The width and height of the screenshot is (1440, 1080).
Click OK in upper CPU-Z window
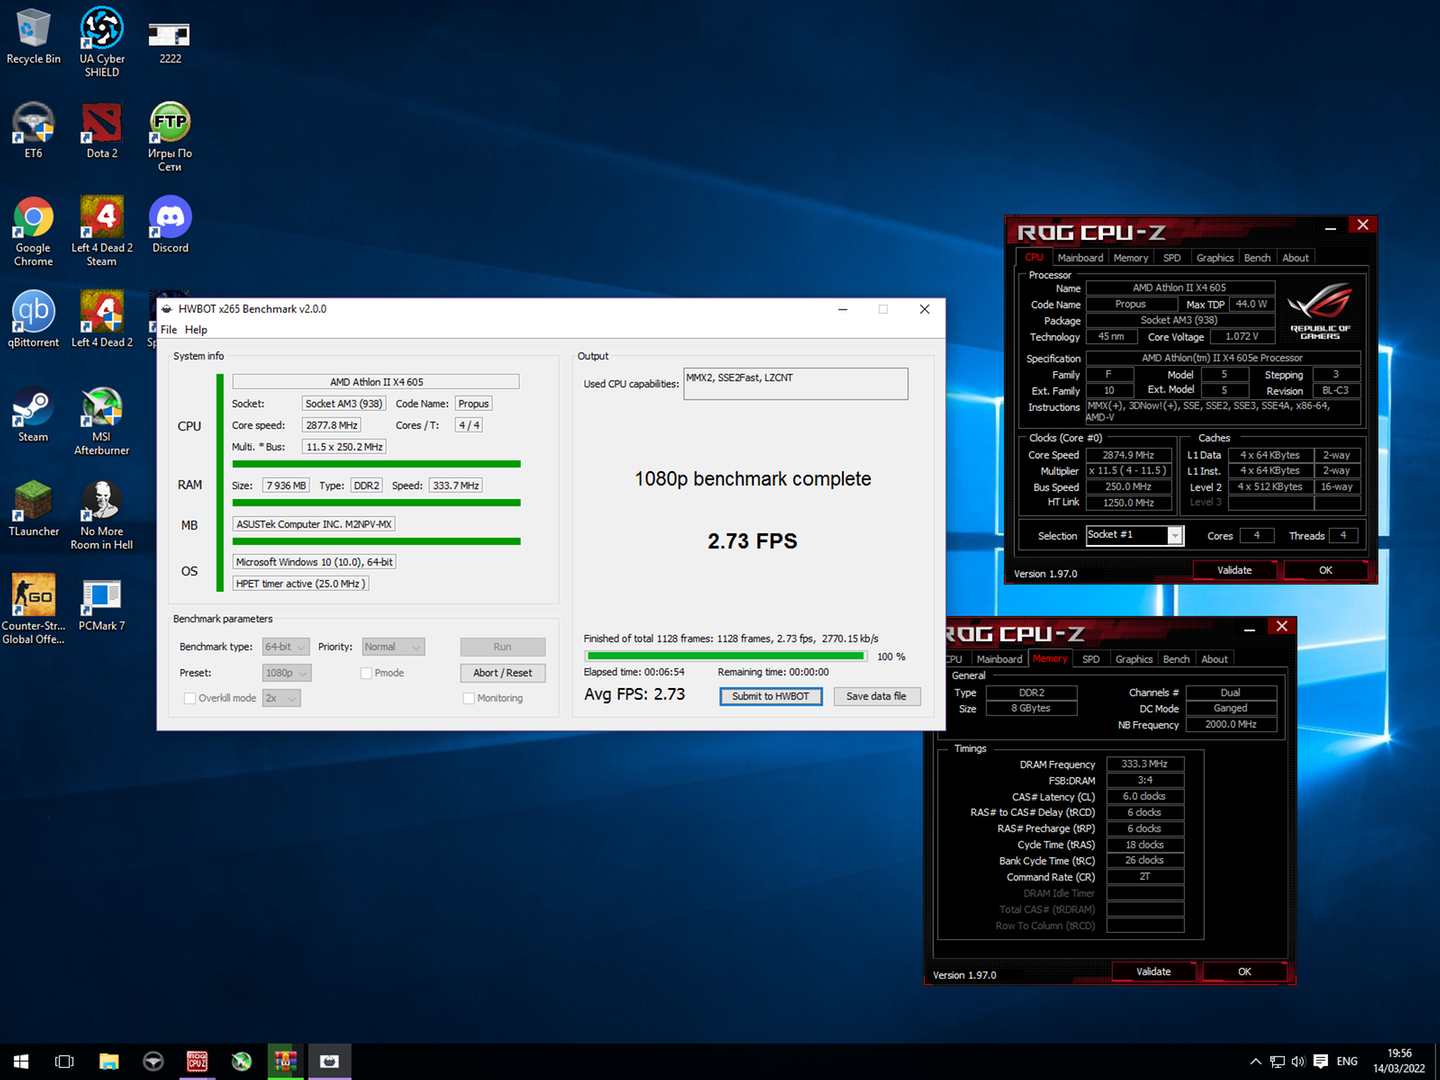click(x=1325, y=570)
